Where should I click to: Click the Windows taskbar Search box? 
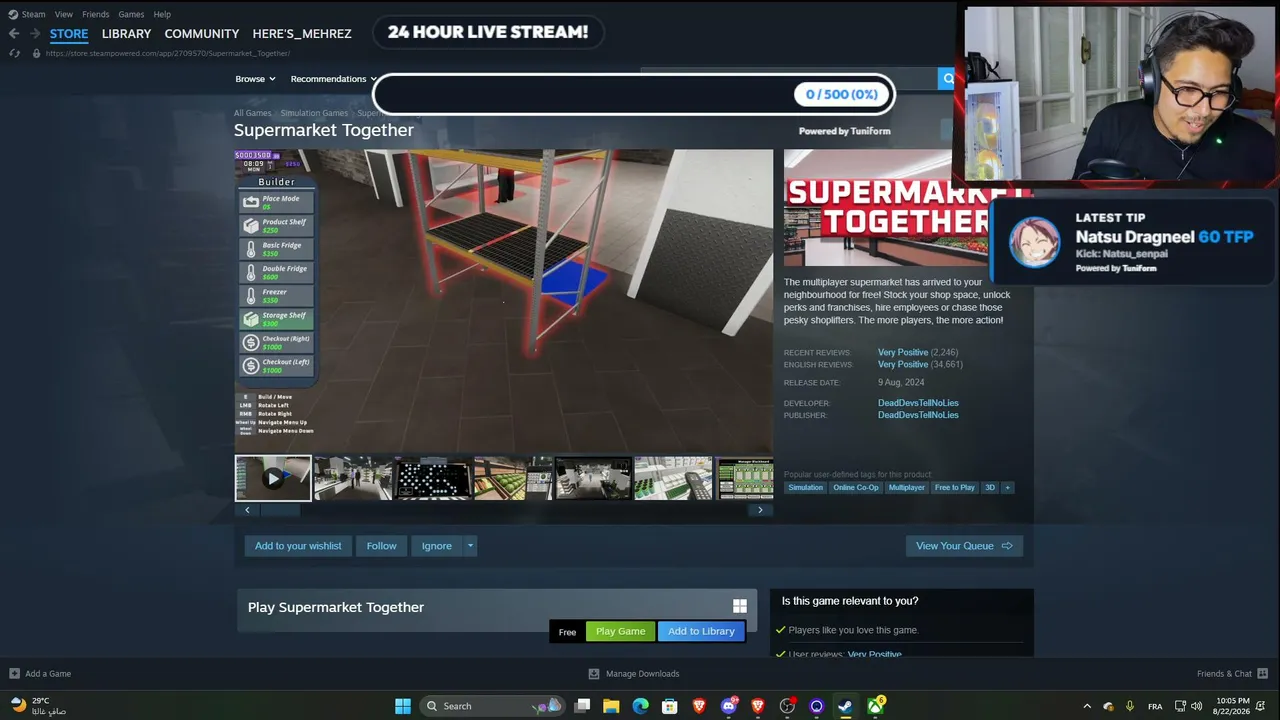tap(490, 706)
